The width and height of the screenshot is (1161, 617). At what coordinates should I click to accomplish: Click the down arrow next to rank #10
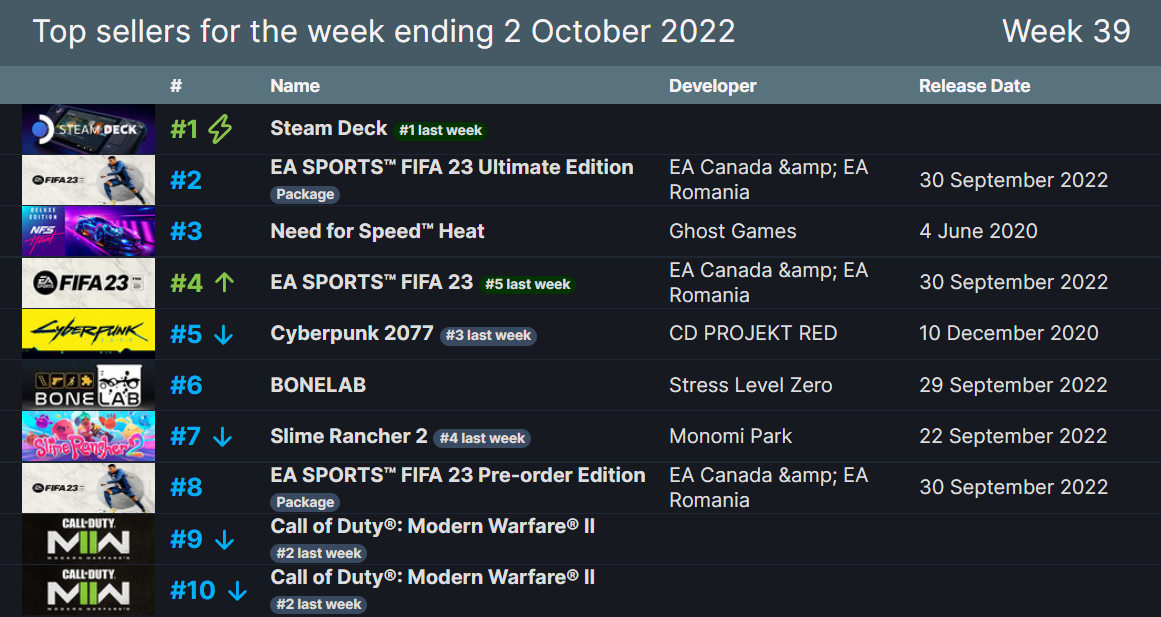pos(236,590)
